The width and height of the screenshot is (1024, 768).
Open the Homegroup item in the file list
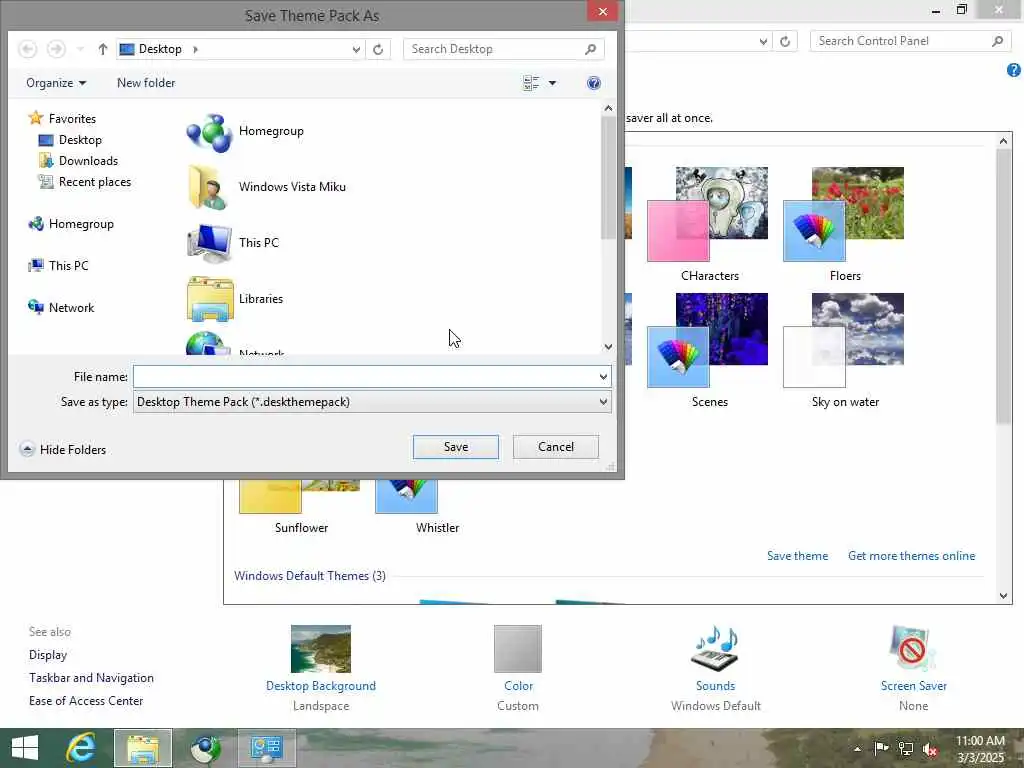(x=246, y=132)
